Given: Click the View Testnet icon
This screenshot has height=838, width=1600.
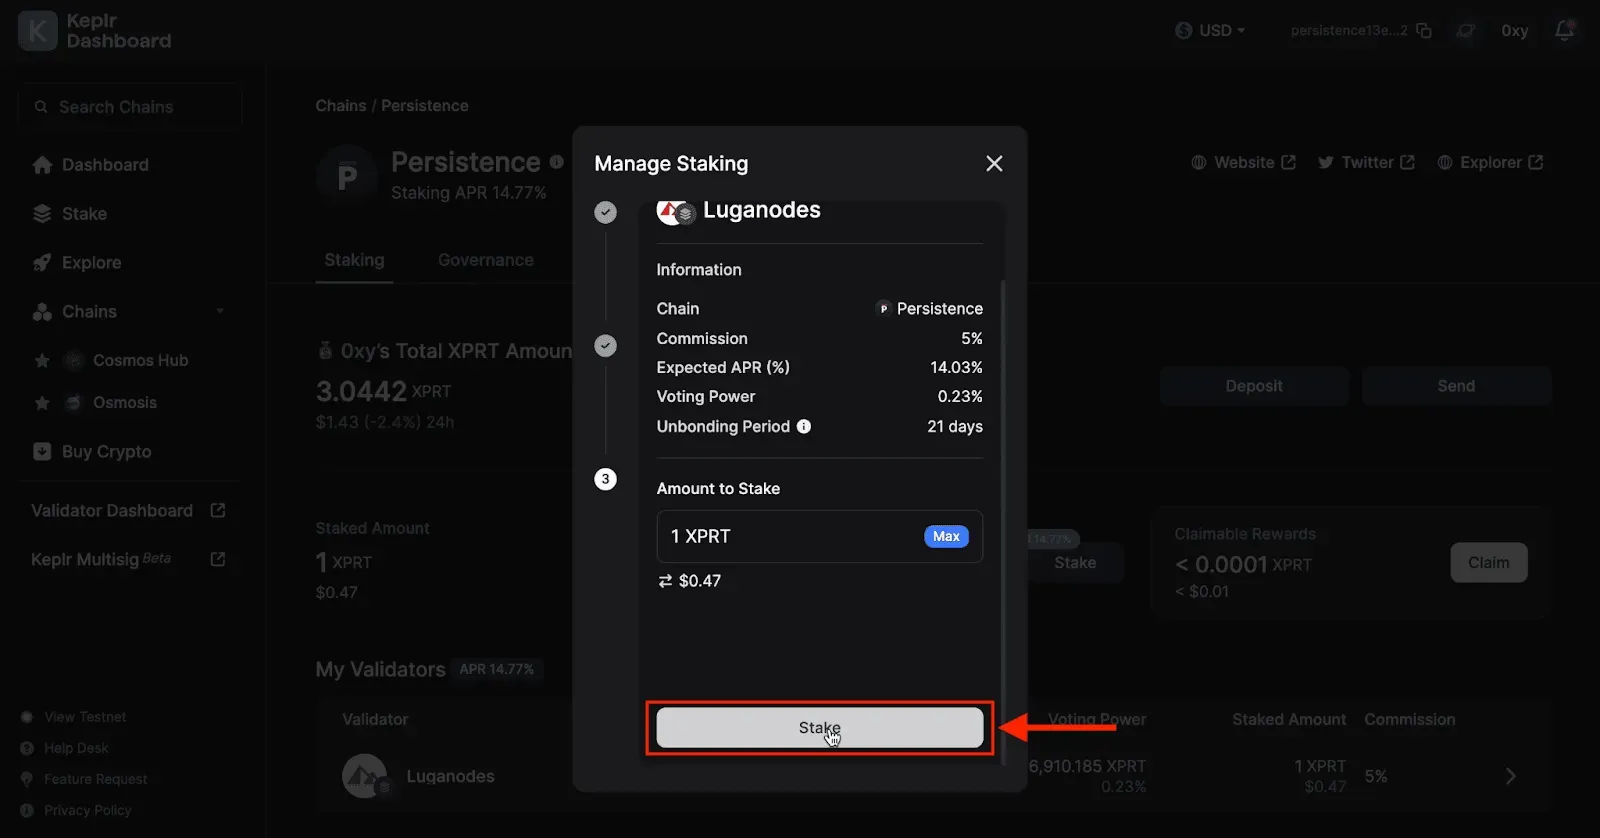Looking at the screenshot, I should pyautogui.click(x=27, y=717).
